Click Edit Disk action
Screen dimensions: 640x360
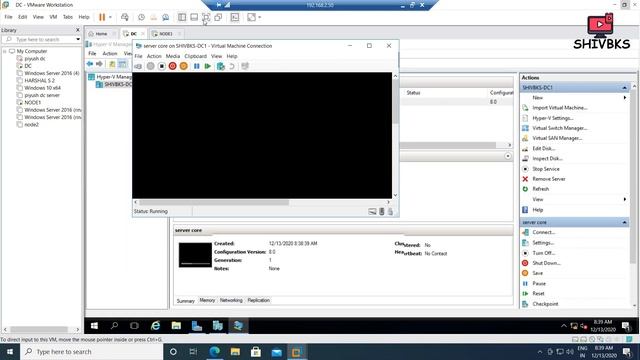click(x=543, y=149)
